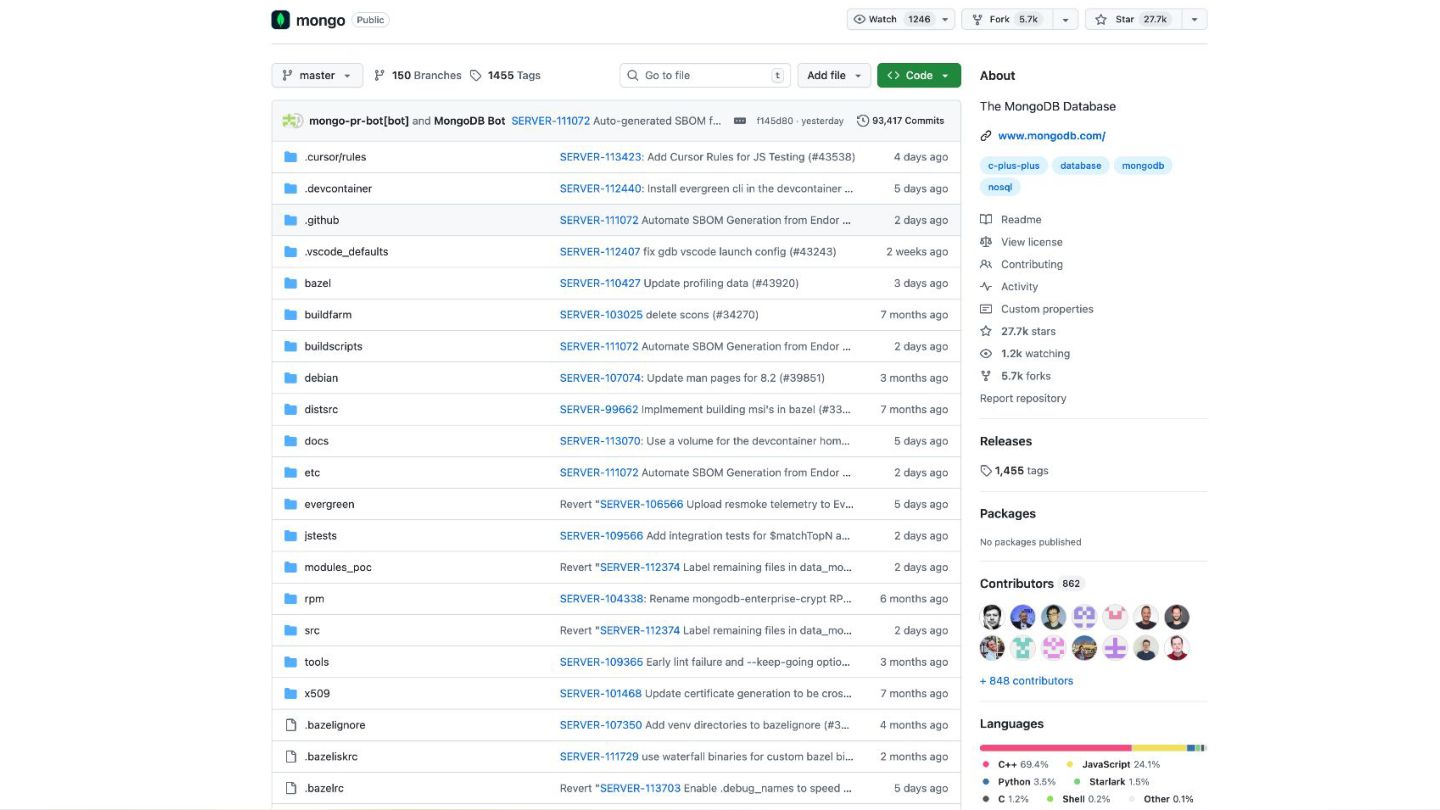Screen dimensions: 1440x810
Task: Click the folder icon beside x509
Action: coord(291,693)
